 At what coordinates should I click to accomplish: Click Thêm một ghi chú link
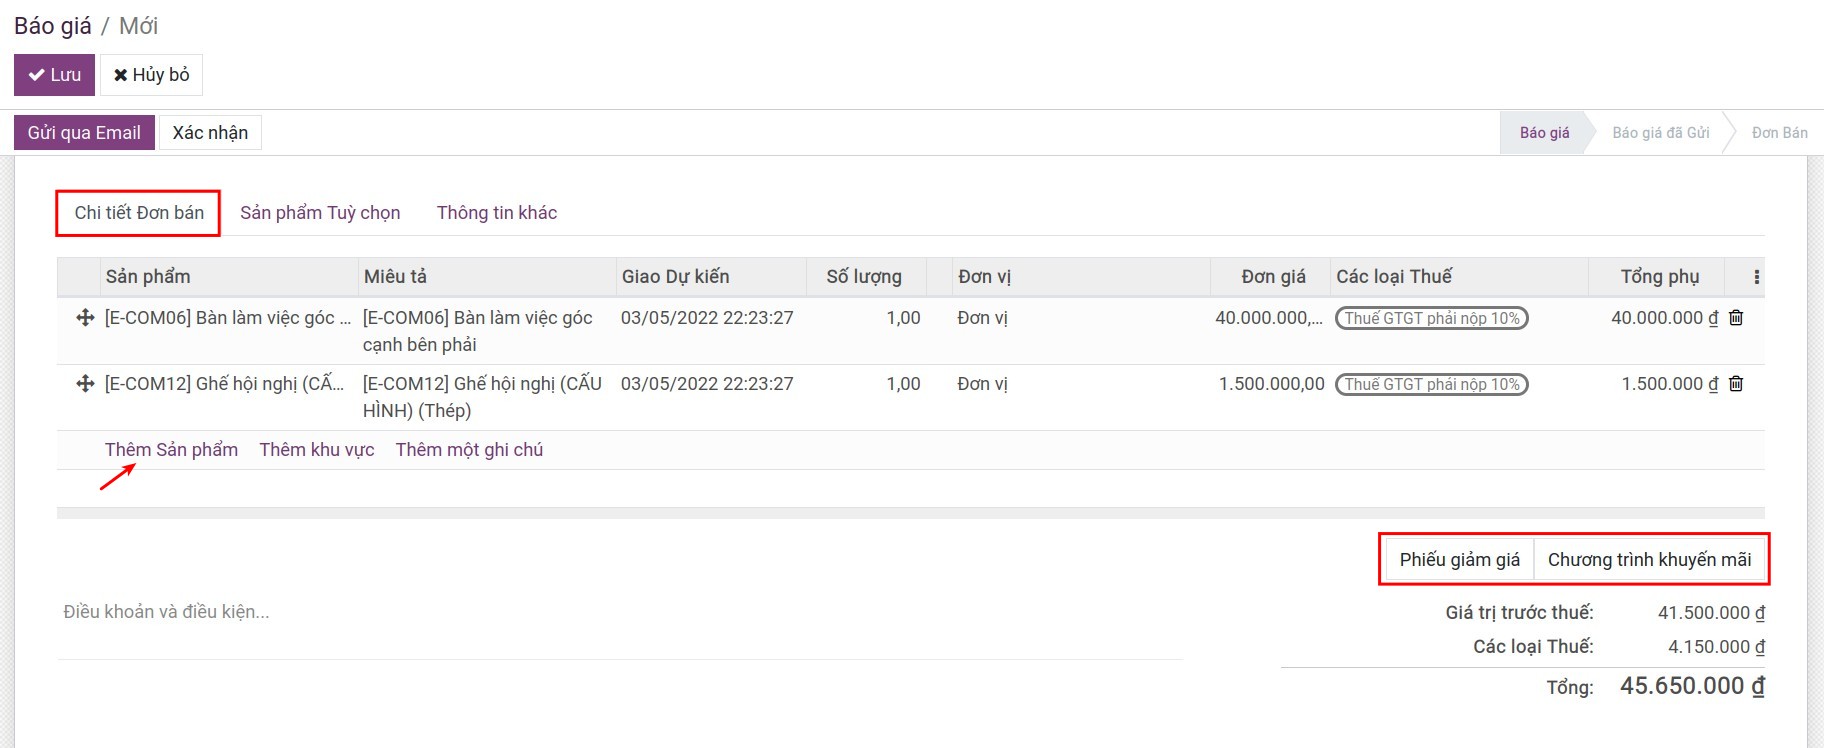tap(469, 450)
